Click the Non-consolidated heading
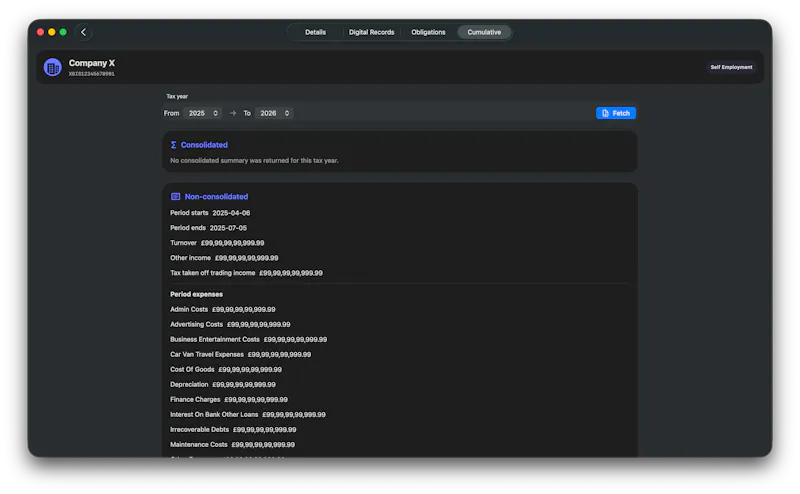 tap(216, 196)
